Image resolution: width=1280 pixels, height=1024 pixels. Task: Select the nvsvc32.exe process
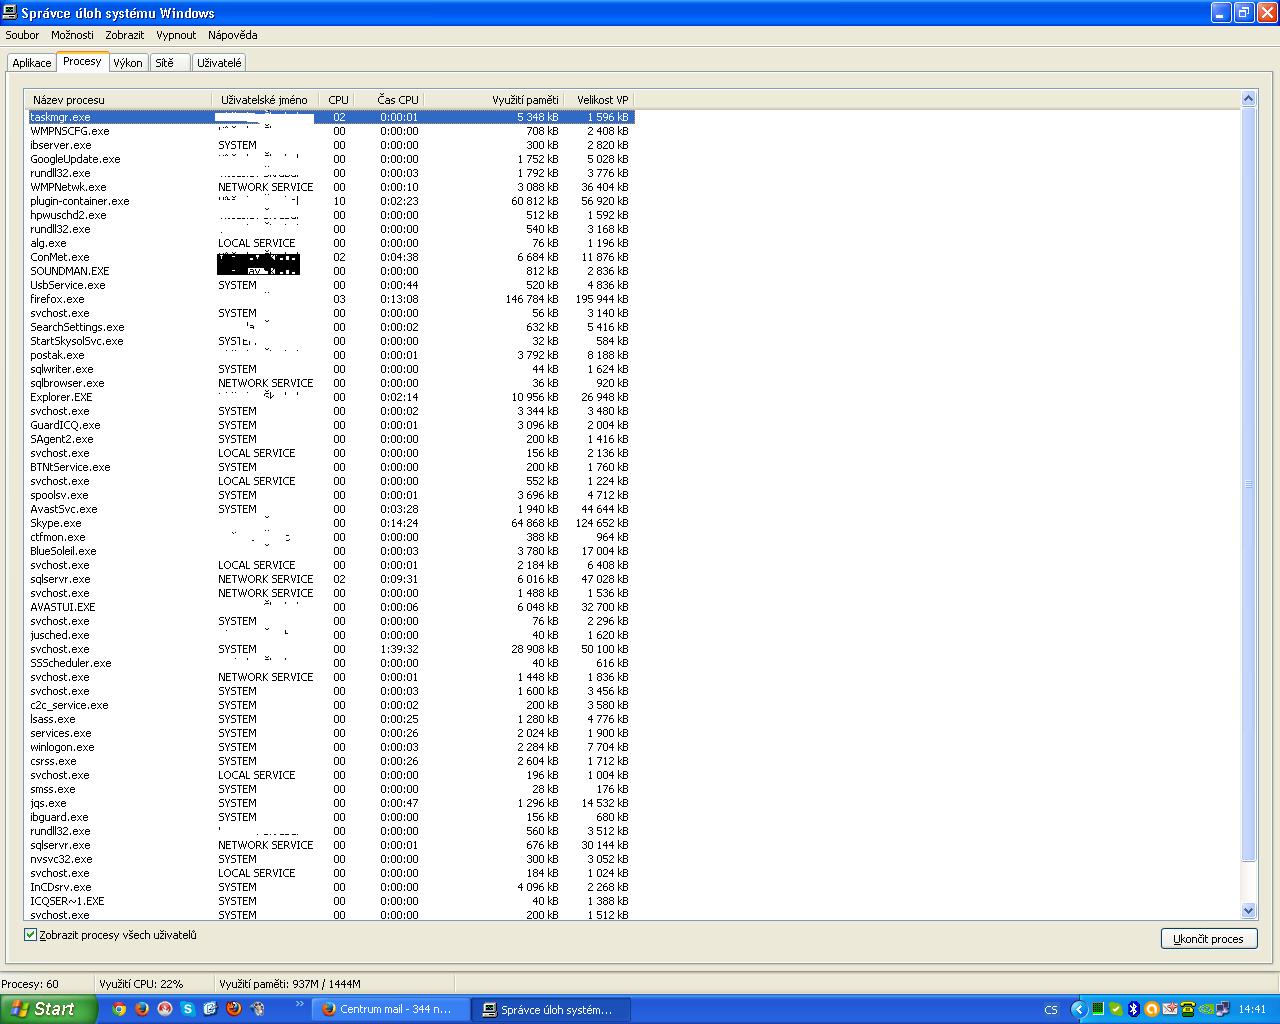coord(331,859)
